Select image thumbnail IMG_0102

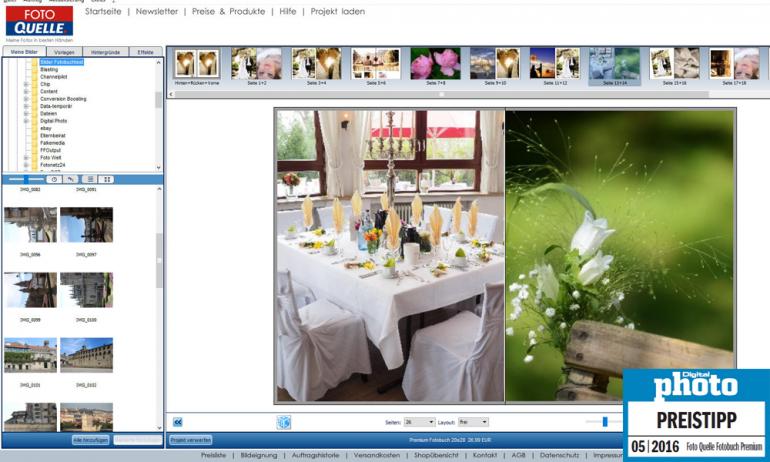(x=86, y=354)
